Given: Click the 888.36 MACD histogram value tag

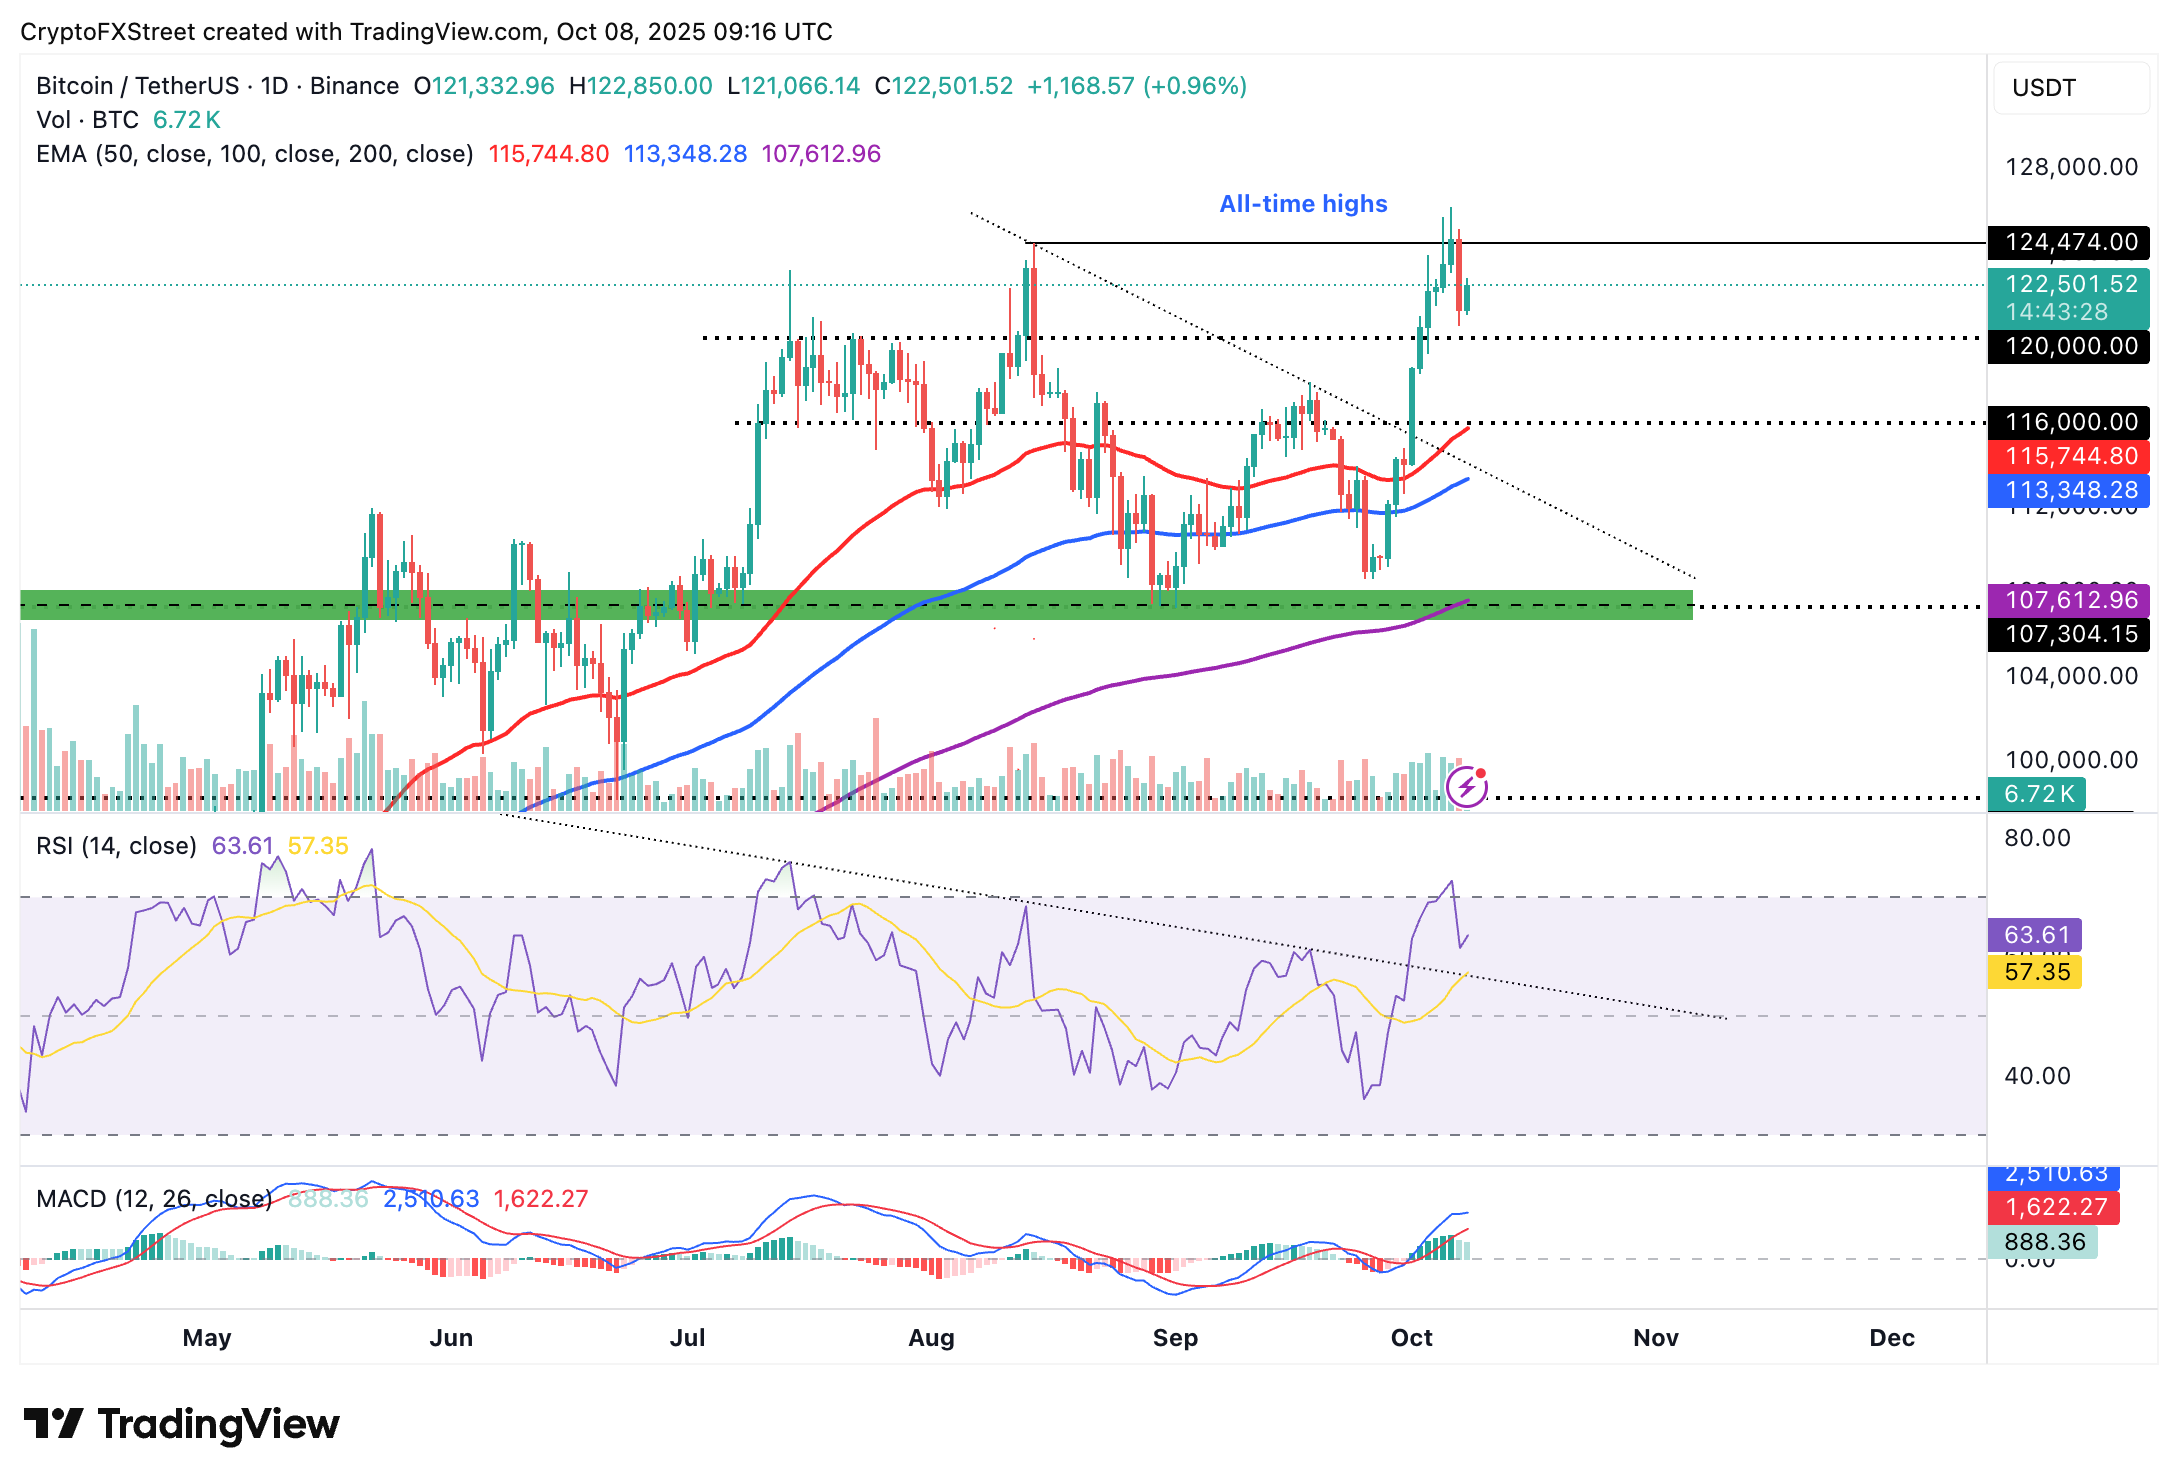Looking at the screenshot, I should (2044, 1242).
